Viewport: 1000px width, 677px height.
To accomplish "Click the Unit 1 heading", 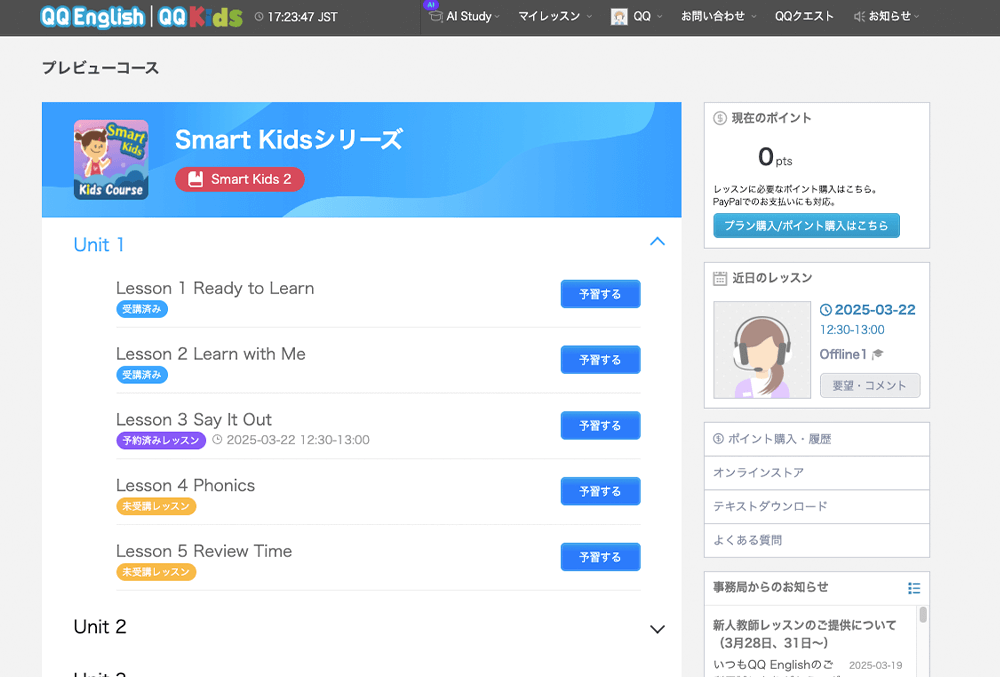I will click(x=99, y=245).
